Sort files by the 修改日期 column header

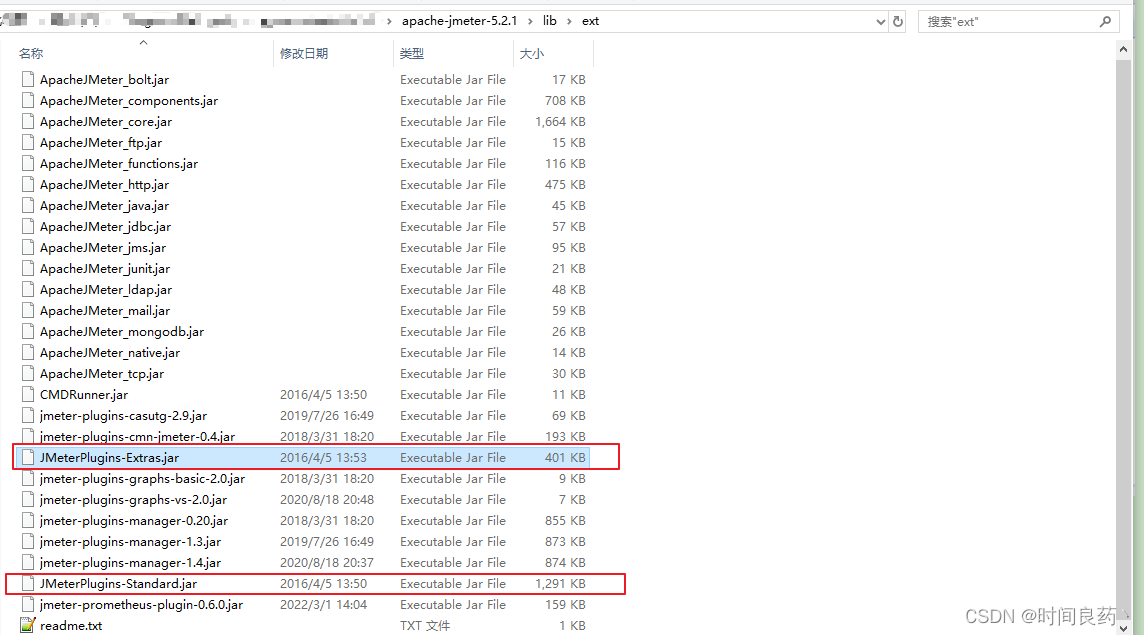304,53
